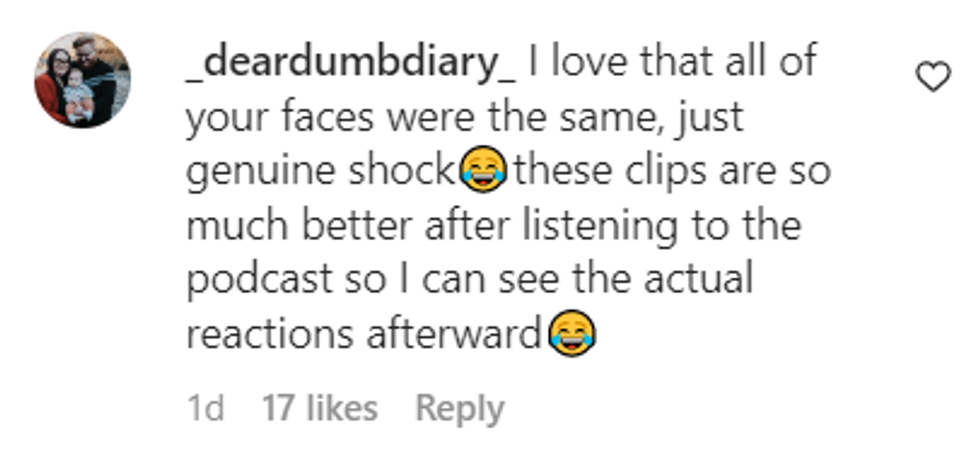The width and height of the screenshot is (980, 466).
Task: Select the baby in the avatar photo
Action: point(78,94)
